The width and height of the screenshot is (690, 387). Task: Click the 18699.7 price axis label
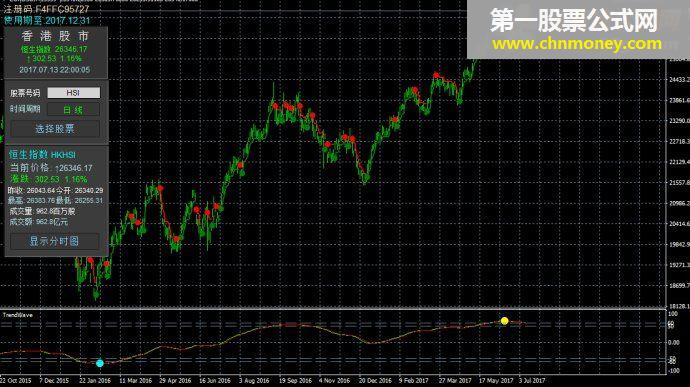[679, 286]
